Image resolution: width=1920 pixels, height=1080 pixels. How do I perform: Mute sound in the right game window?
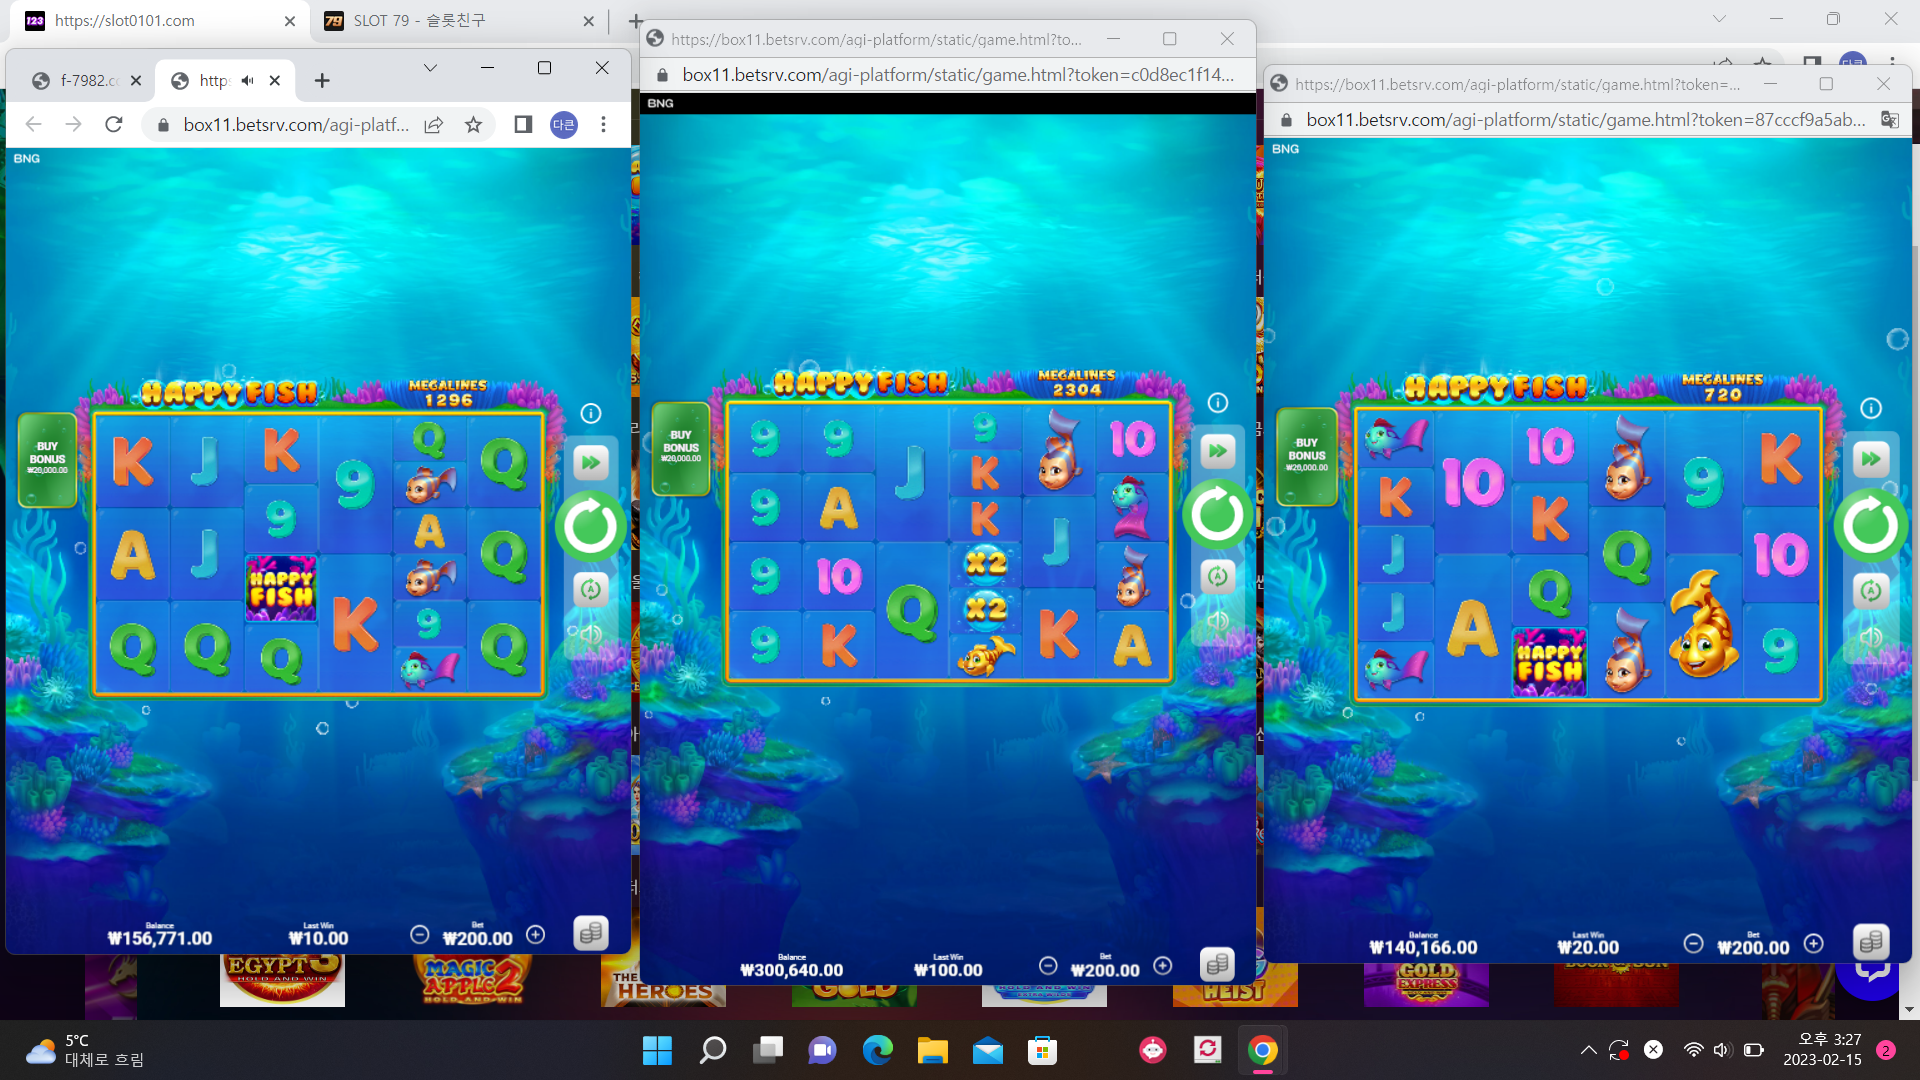pyautogui.click(x=1871, y=636)
